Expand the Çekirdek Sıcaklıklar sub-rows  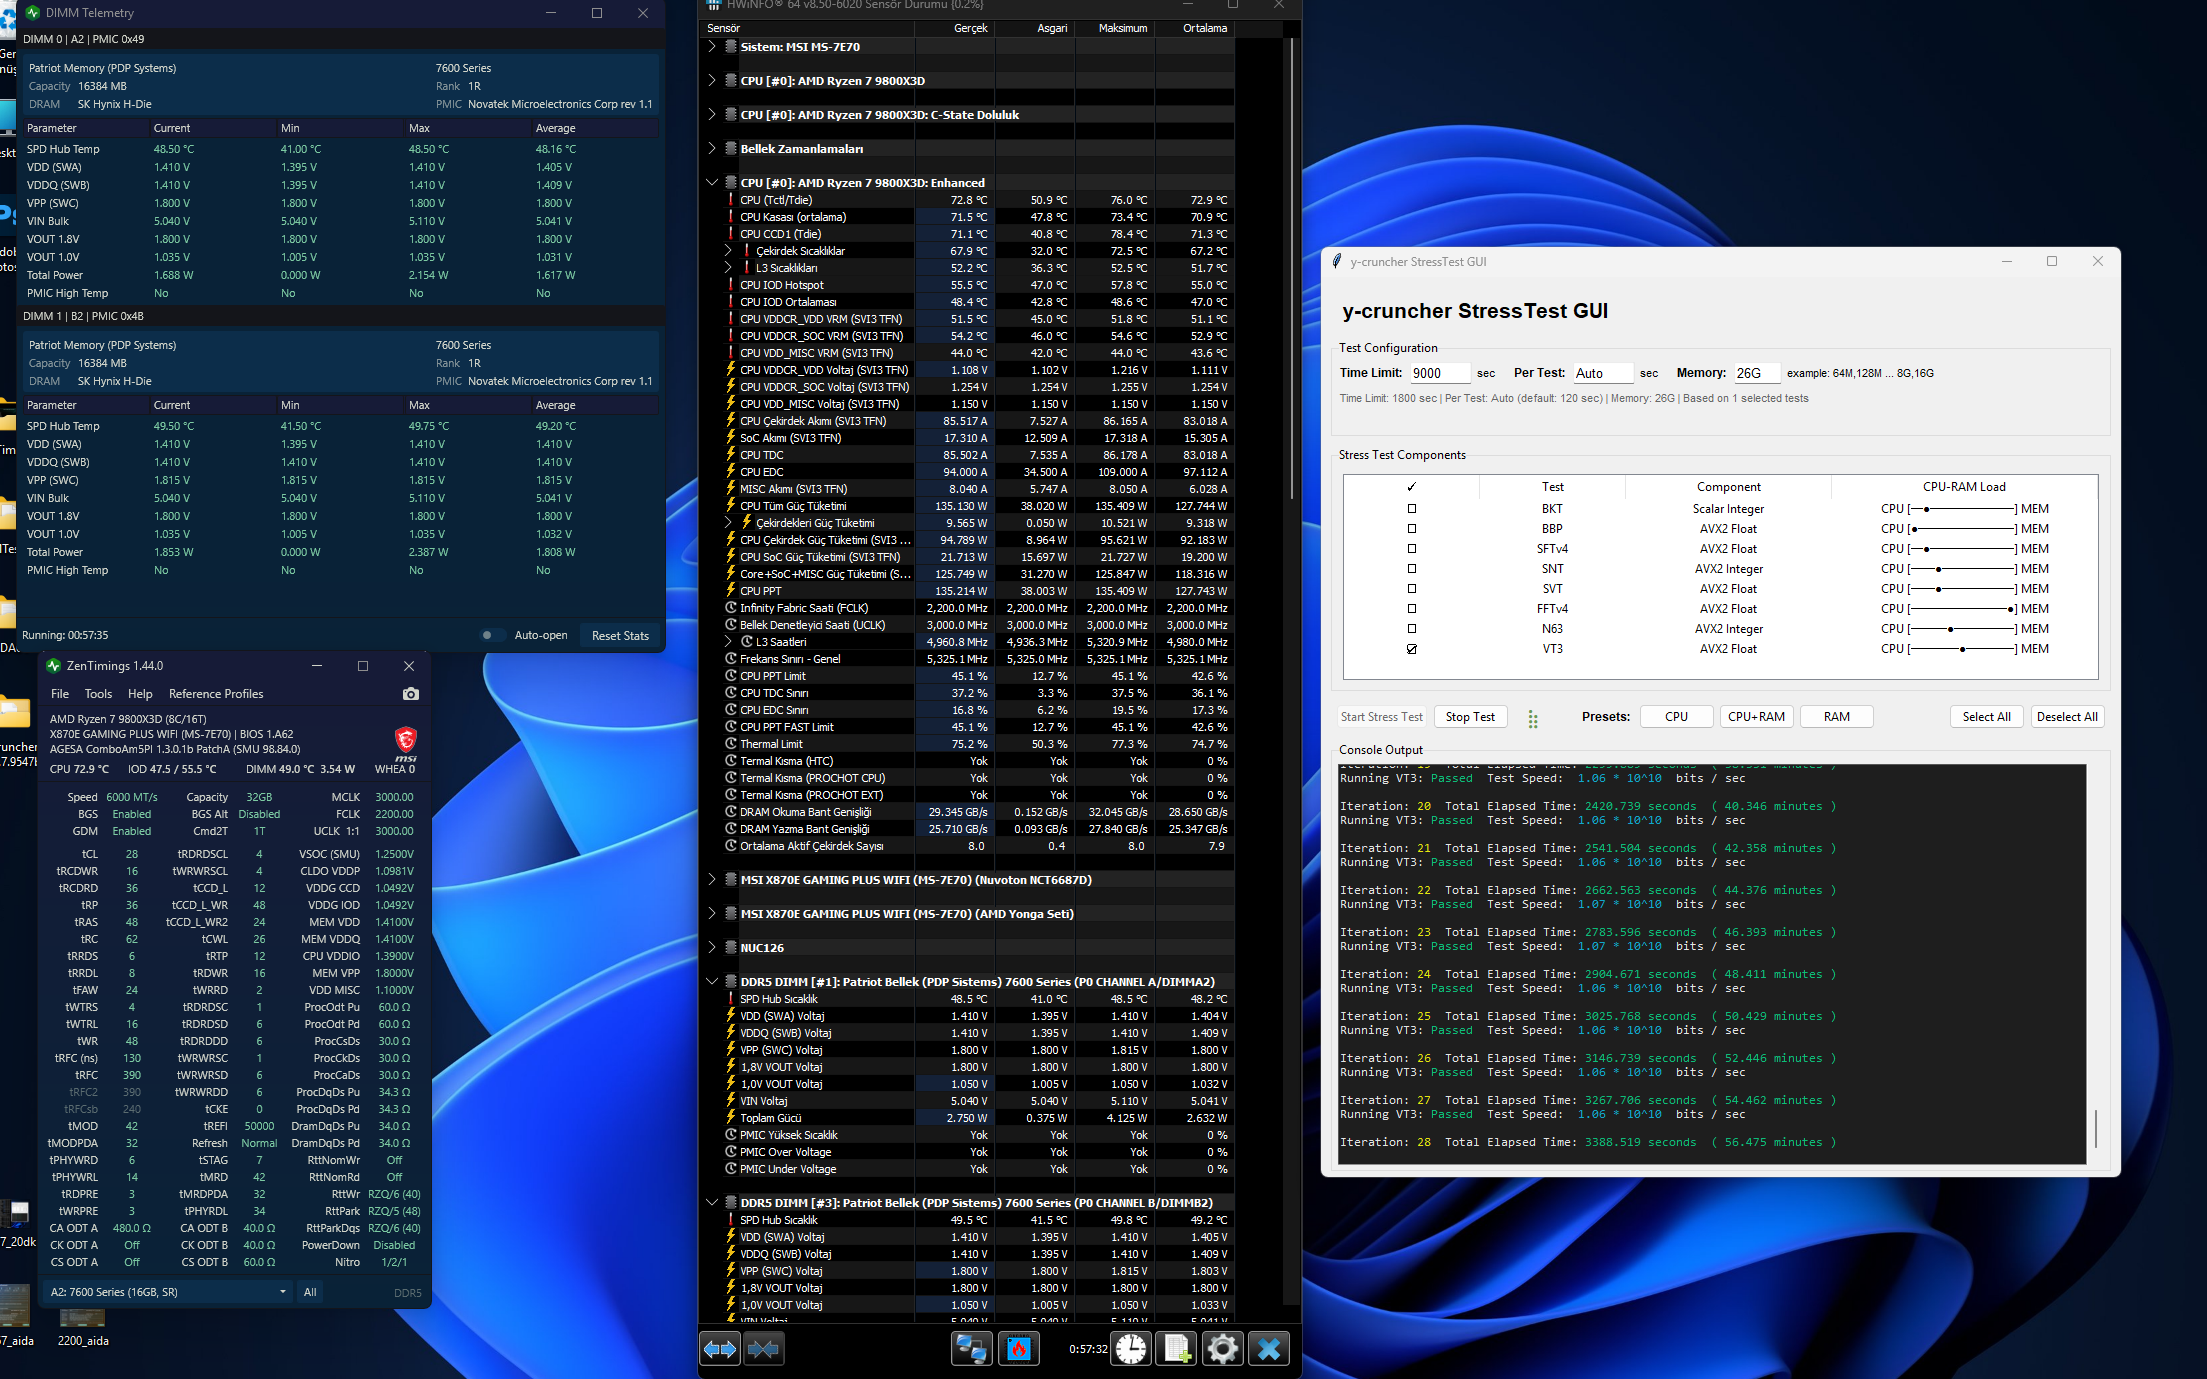(x=728, y=251)
